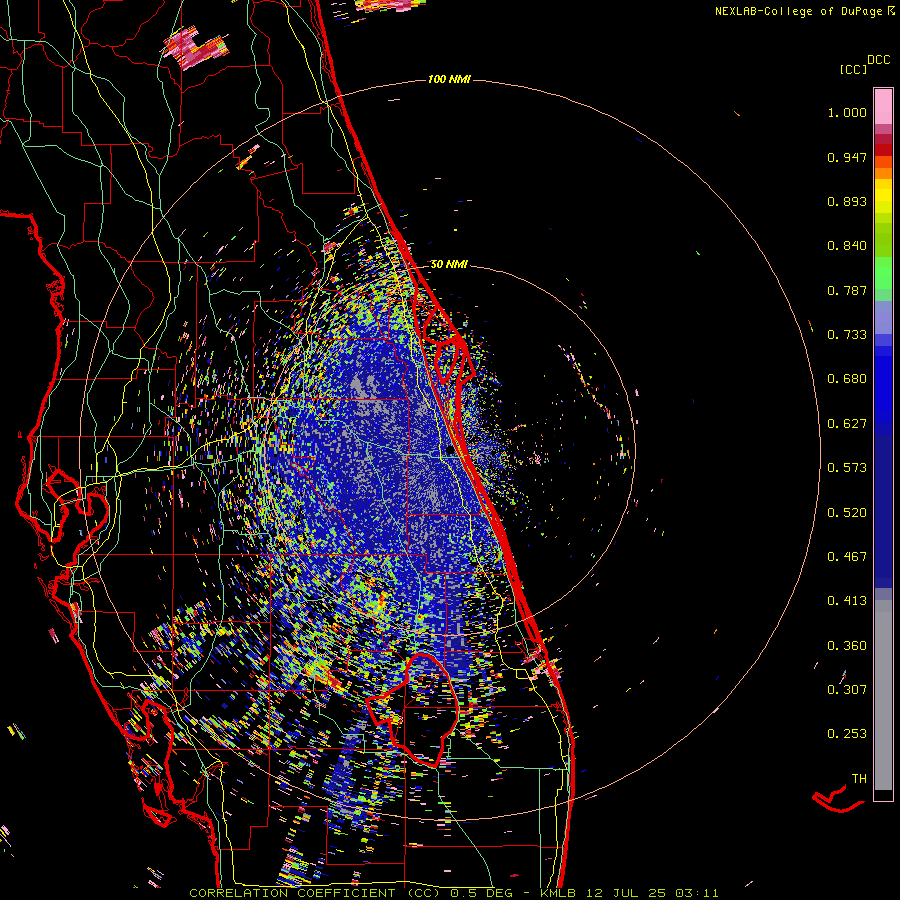
Task: Click the 1.000 scale value
Action: [847, 112]
